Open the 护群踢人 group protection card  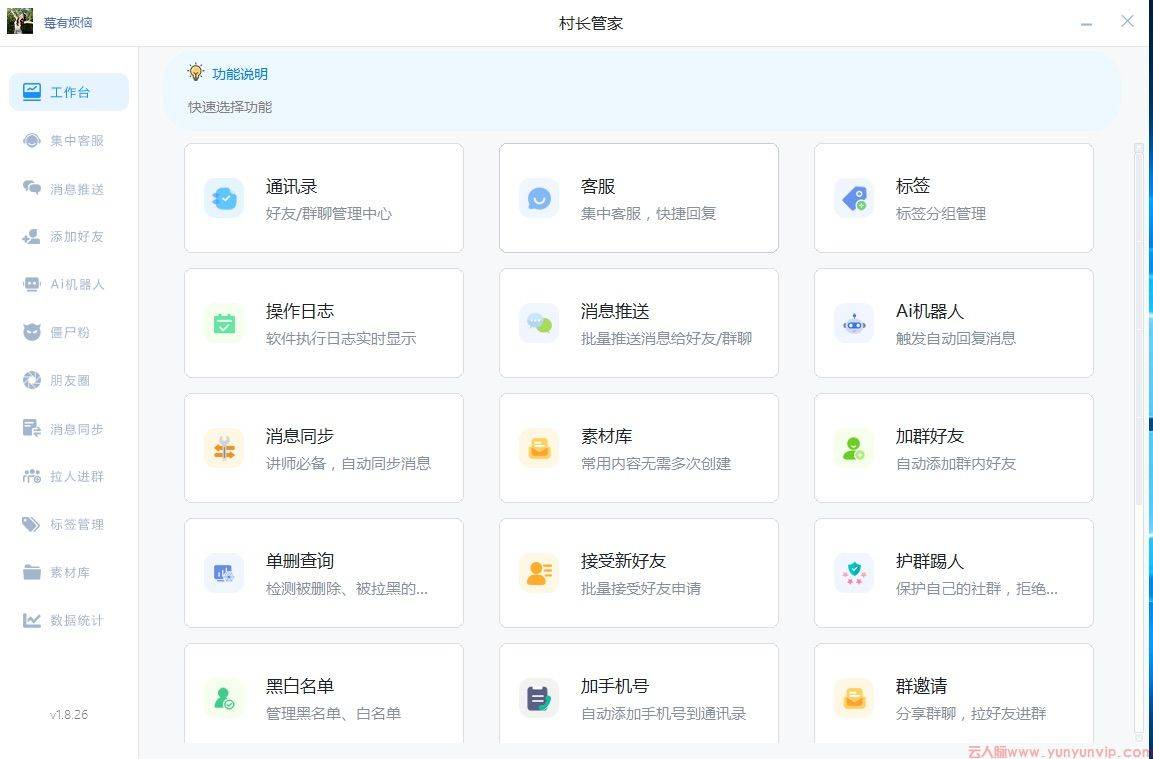click(x=953, y=573)
